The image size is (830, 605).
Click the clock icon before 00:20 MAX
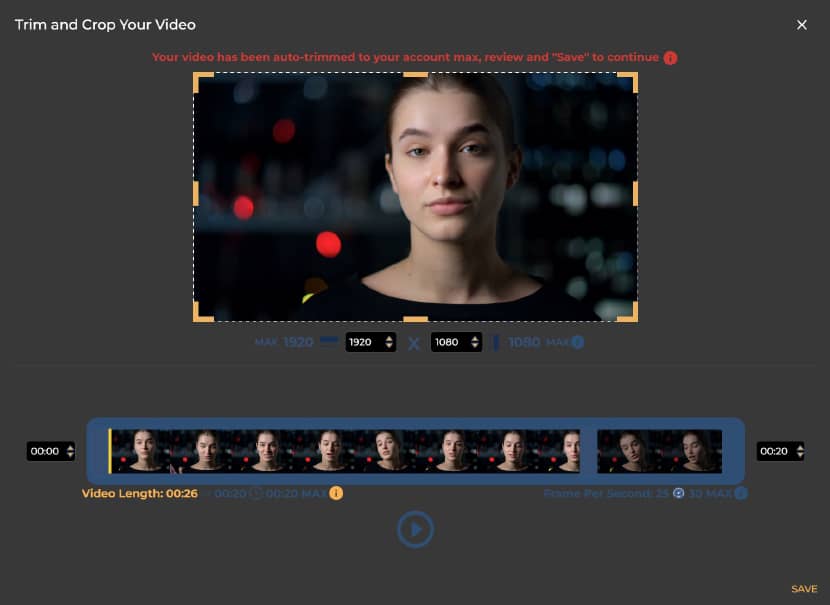[256, 493]
